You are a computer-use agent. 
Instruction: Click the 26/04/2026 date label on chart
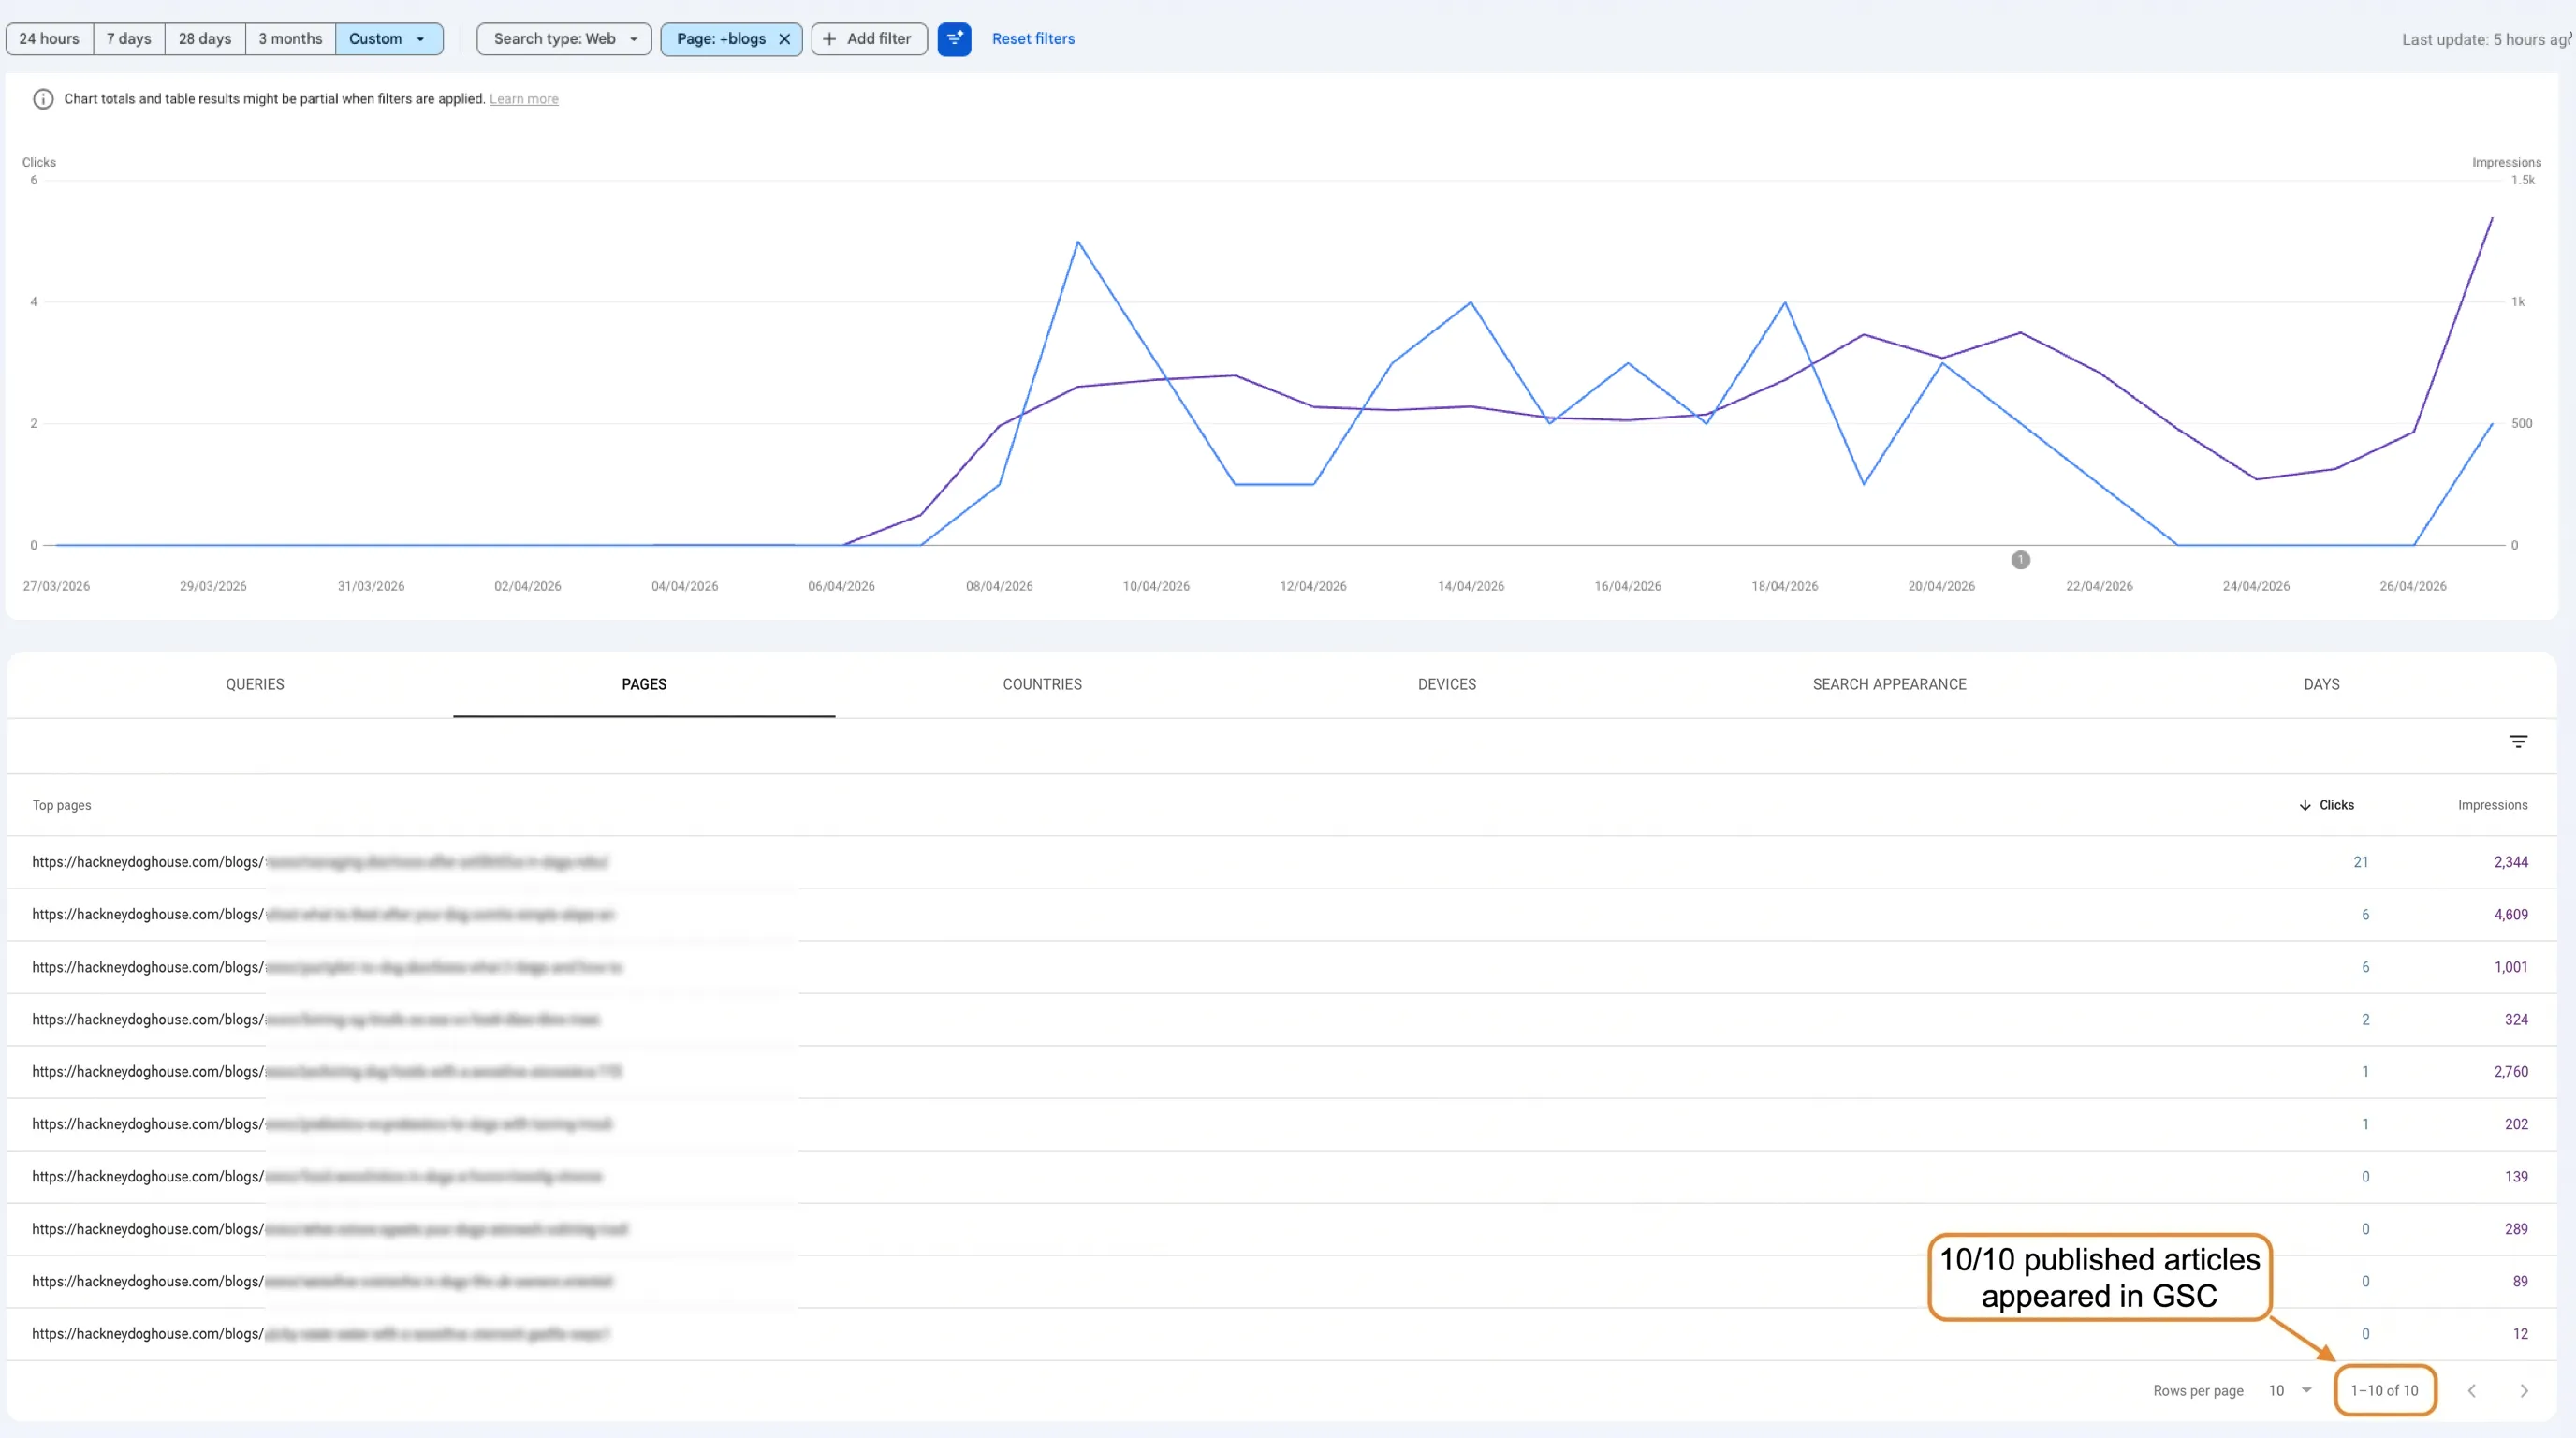point(2412,586)
